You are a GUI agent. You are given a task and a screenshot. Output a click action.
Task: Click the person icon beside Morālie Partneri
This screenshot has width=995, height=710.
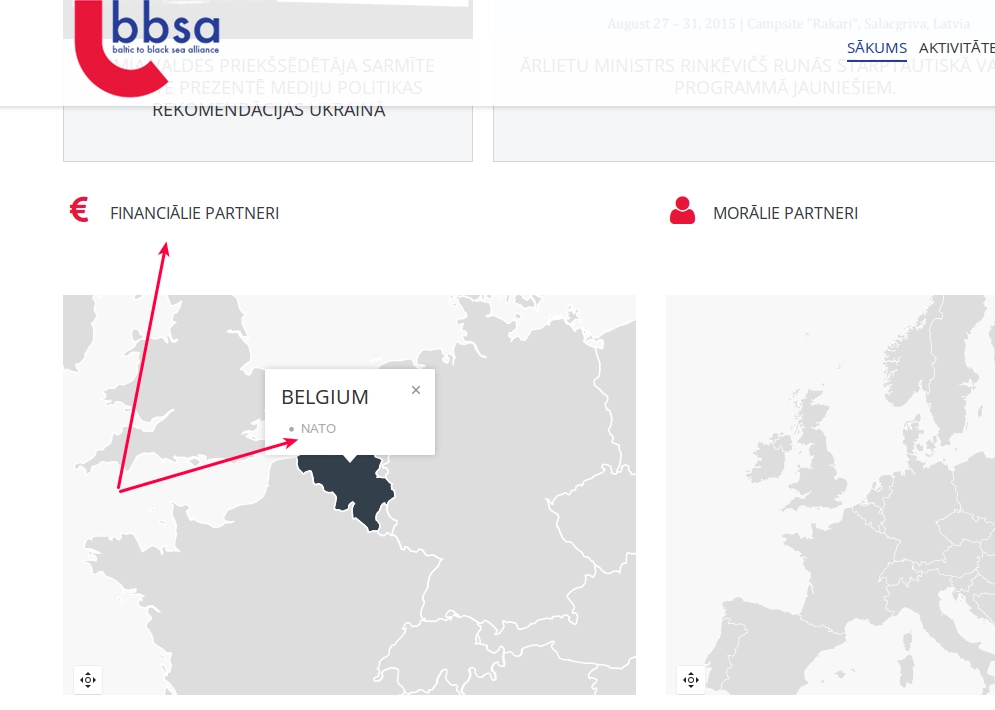[x=683, y=211]
